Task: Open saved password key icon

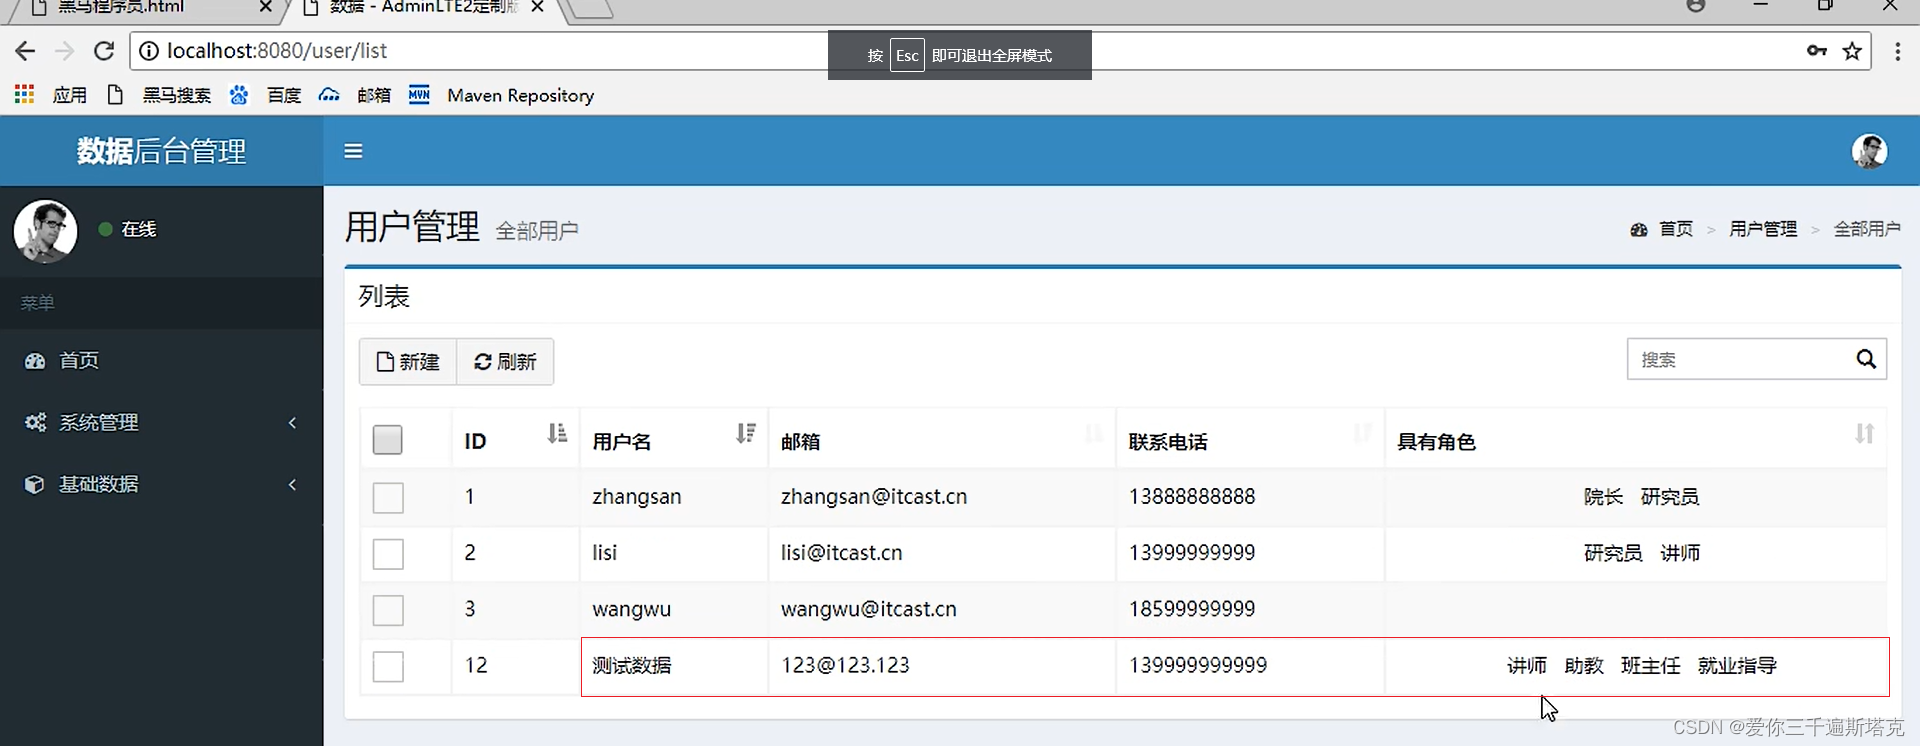Action: click(1817, 51)
